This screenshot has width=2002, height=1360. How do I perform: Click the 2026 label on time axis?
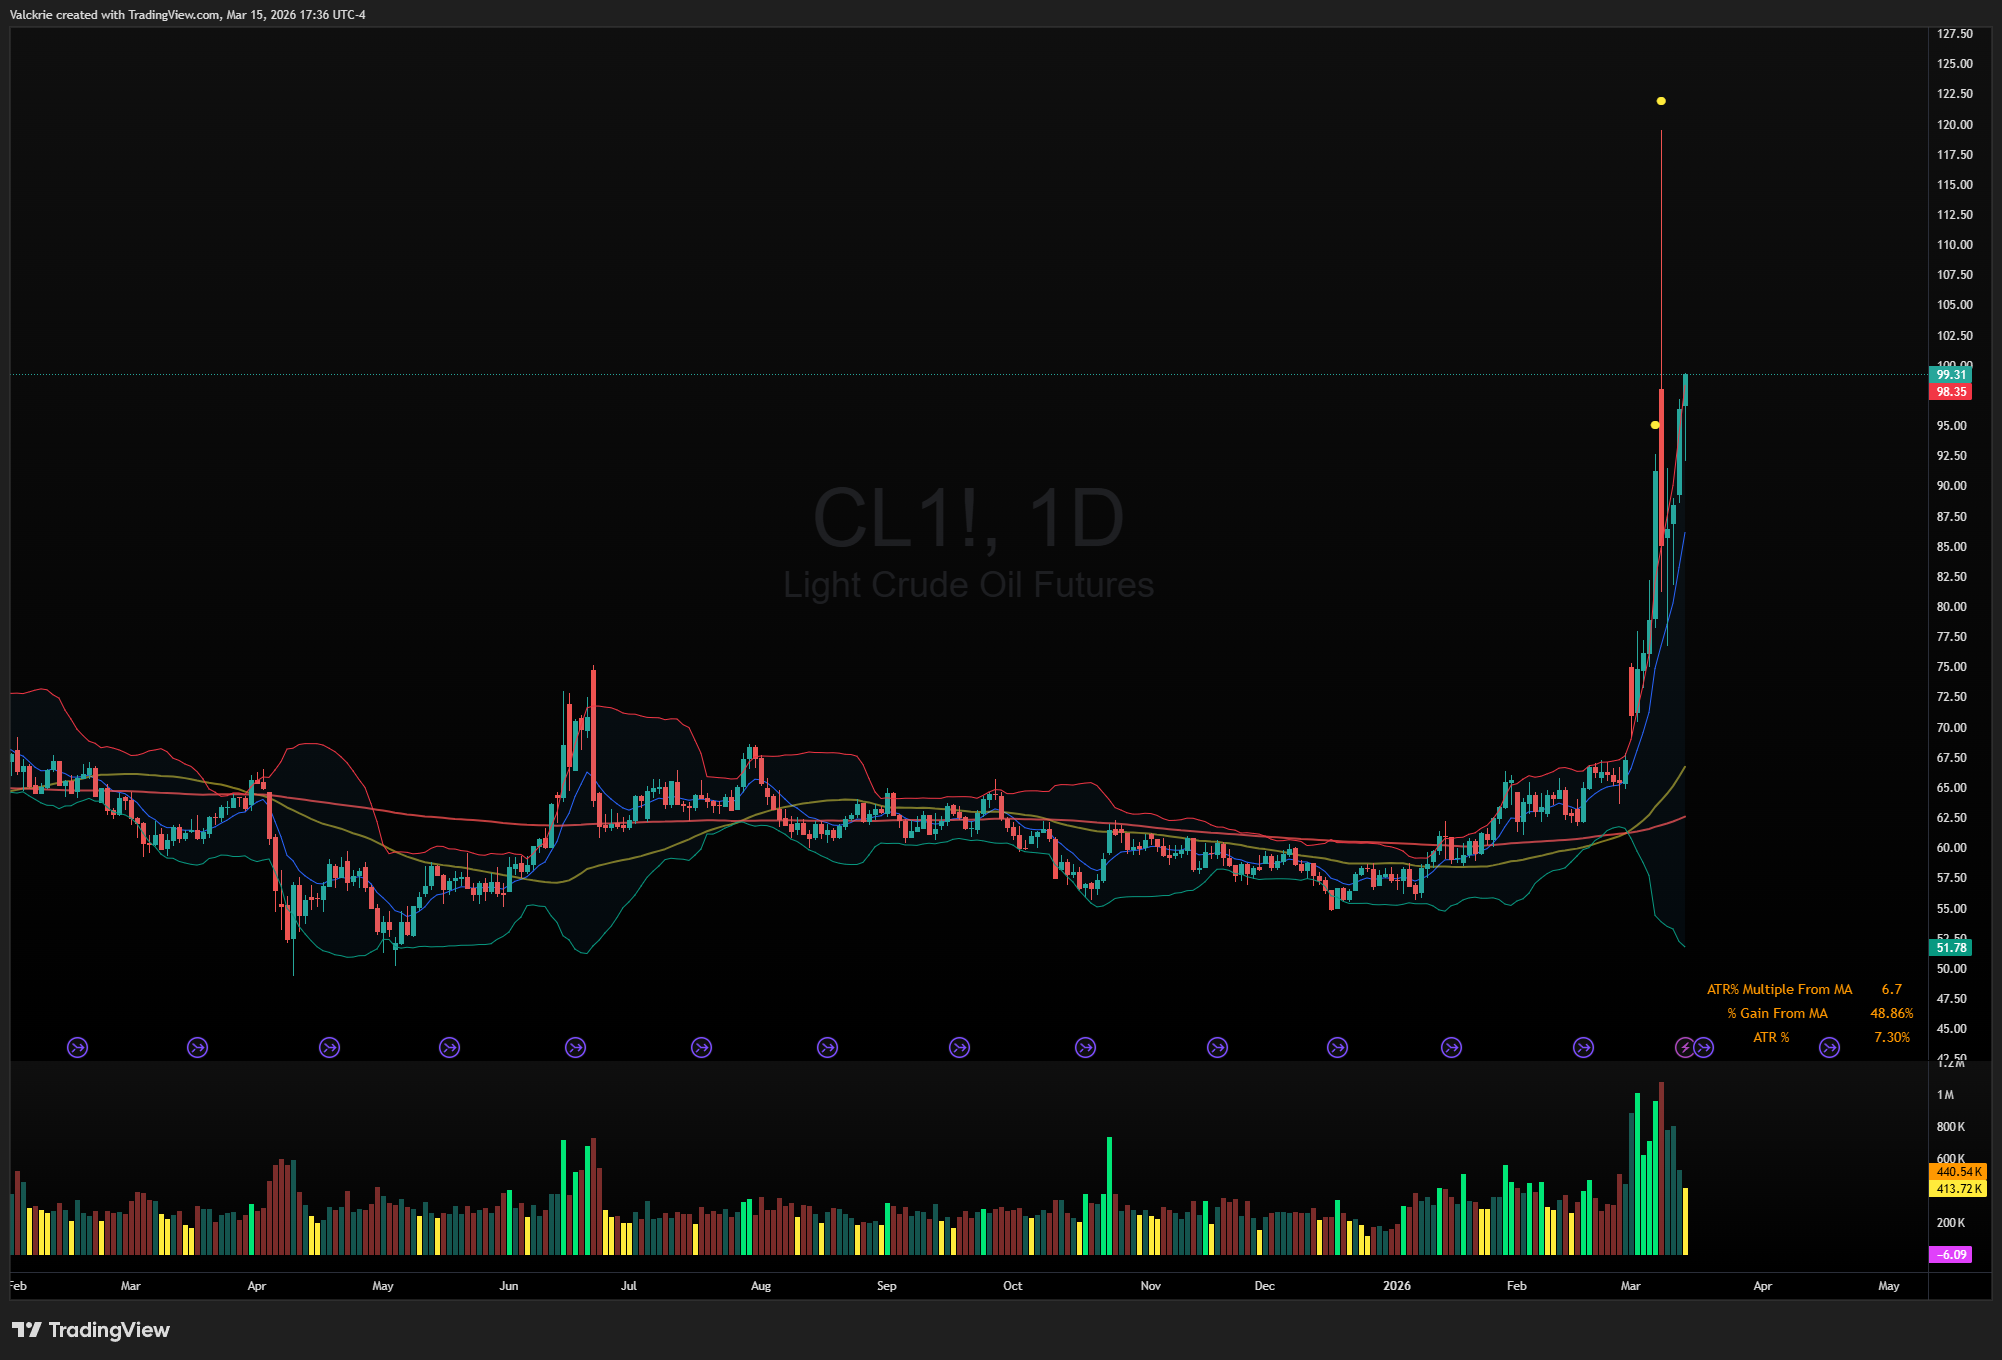point(1396,1286)
